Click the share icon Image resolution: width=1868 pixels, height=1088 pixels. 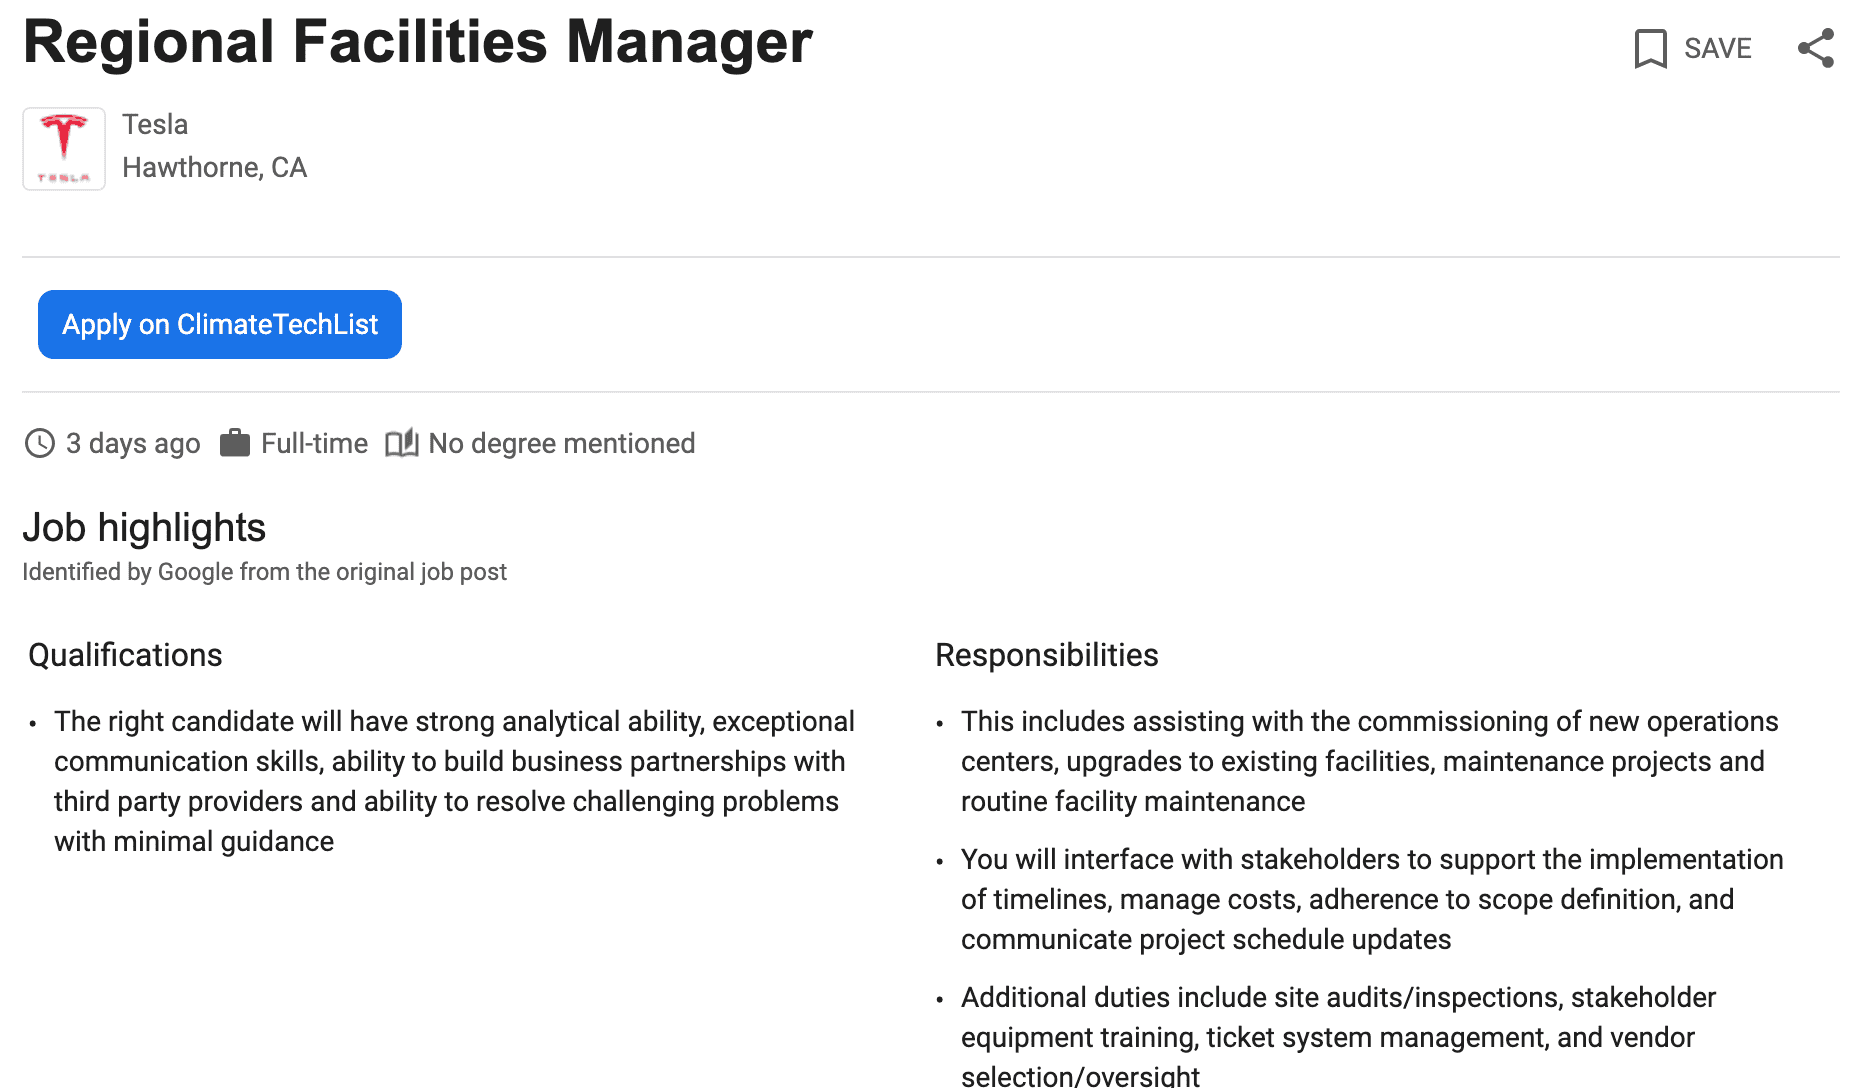(x=1816, y=48)
